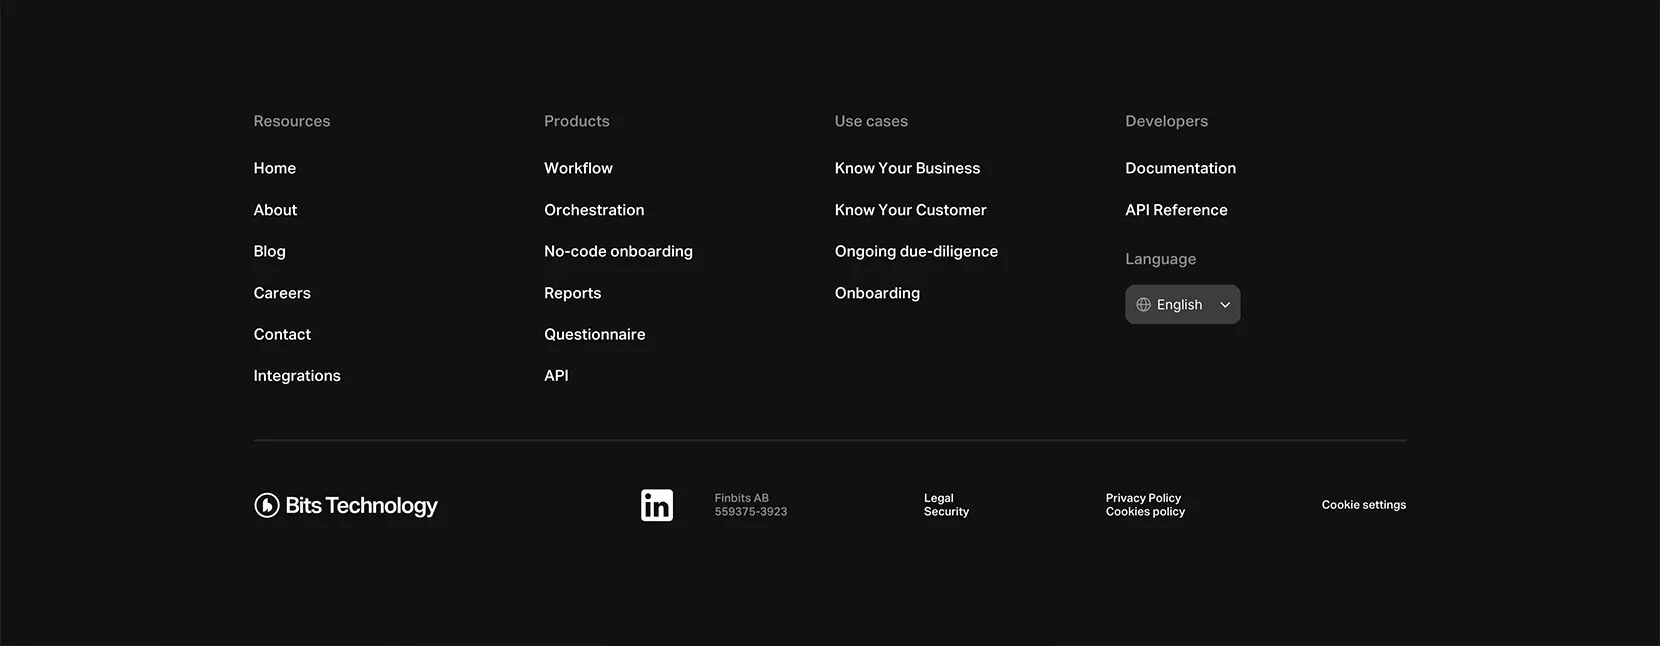
Task: Click the Bits Technology logo
Action: 346,505
